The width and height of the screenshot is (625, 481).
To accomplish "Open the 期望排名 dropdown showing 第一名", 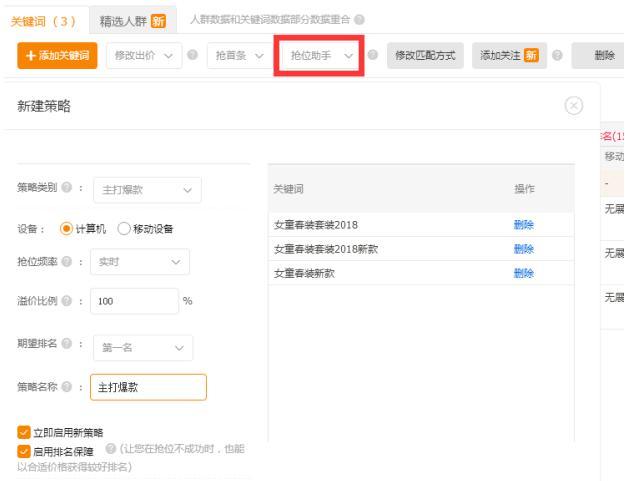I will (x=142, y=347).
